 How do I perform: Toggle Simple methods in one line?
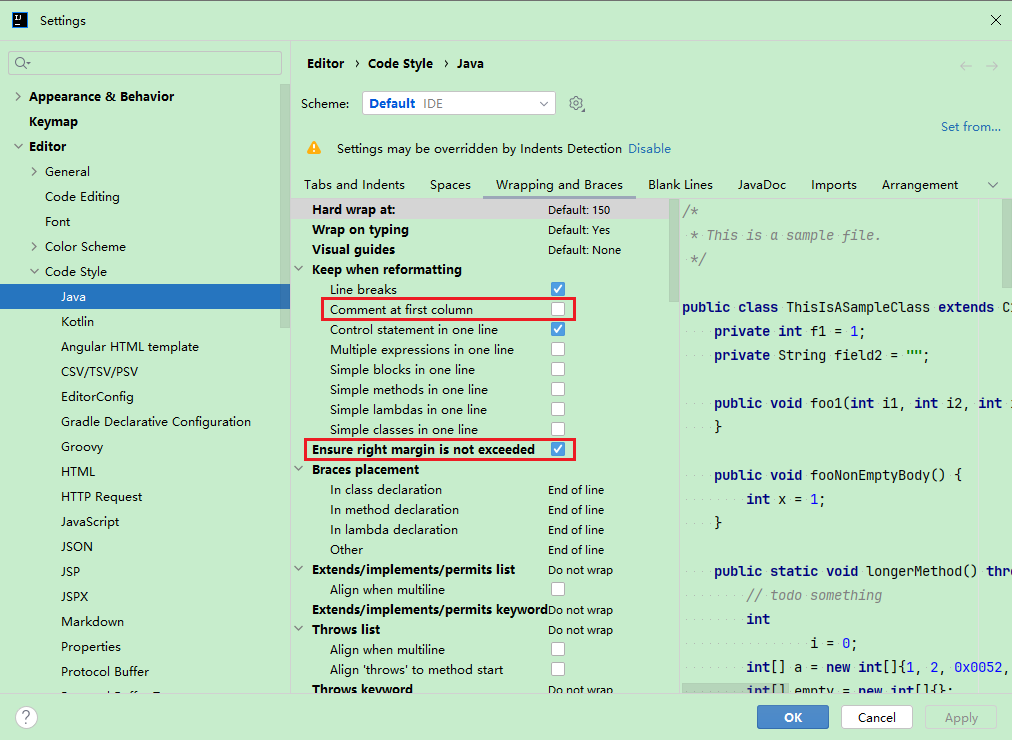(x=558, y=390)
